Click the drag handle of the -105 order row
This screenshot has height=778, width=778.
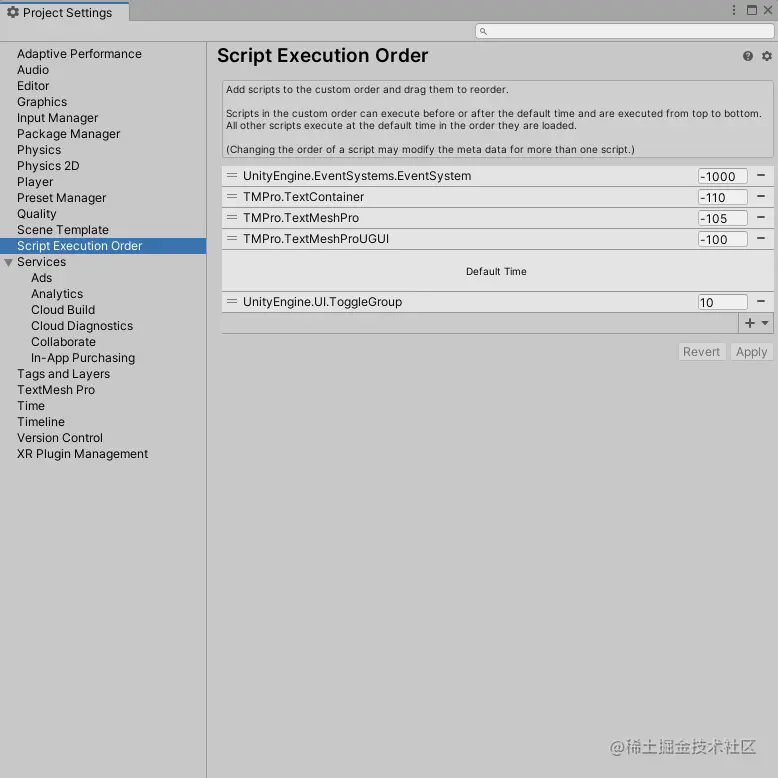pyautogui.click(x=232, y=217)
